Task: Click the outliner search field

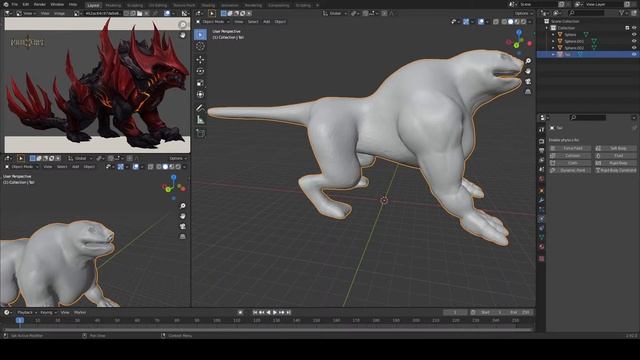Action: tap(586, 13)
